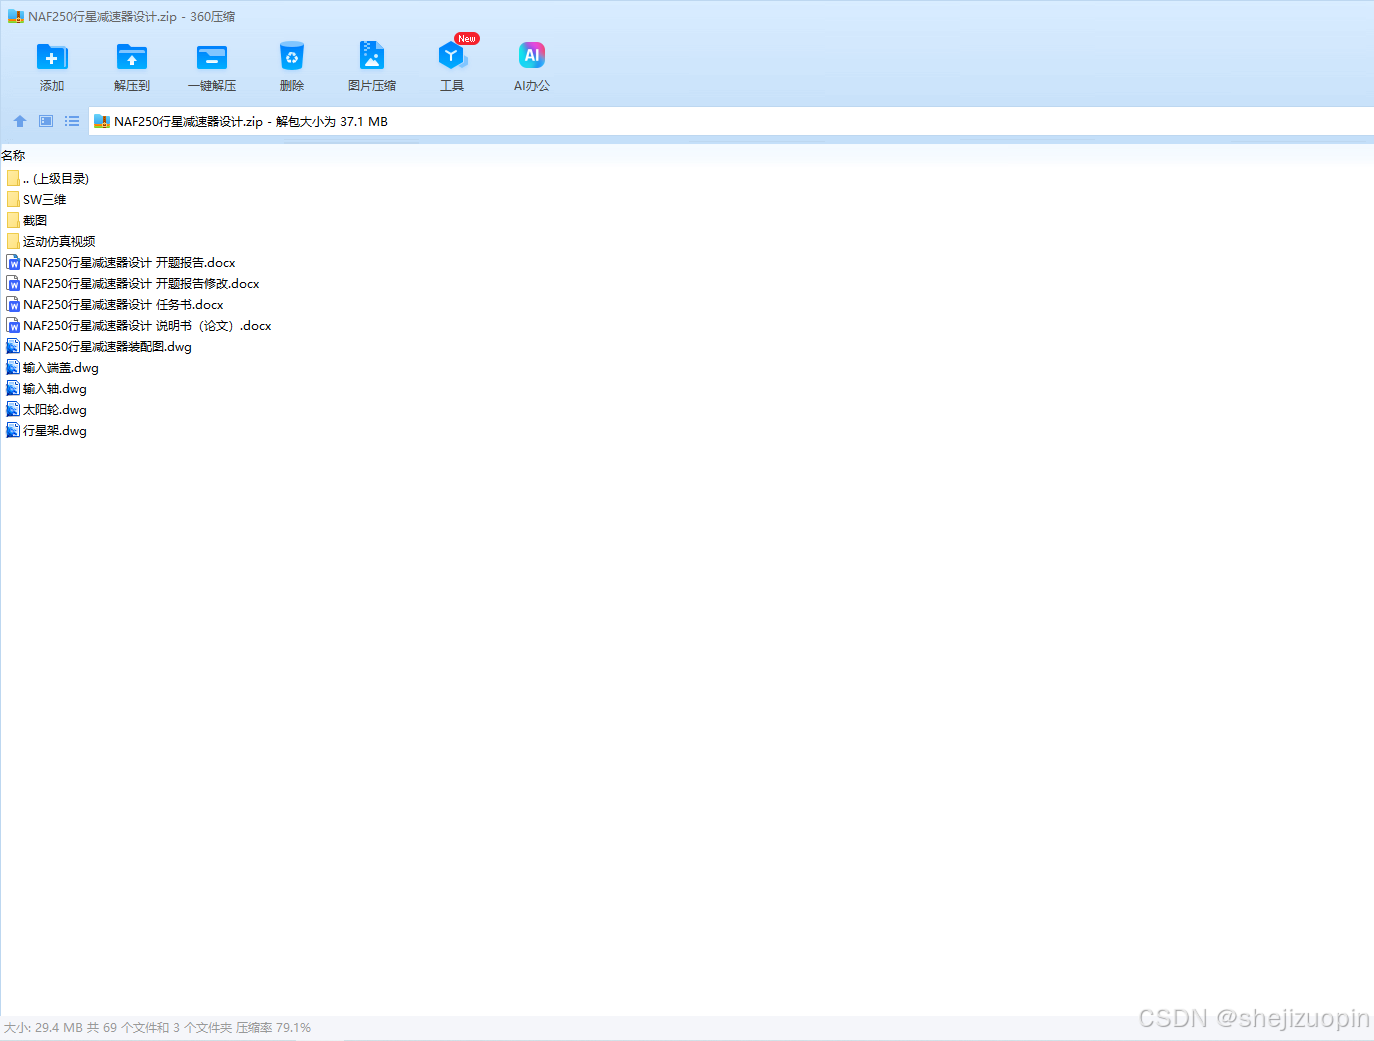Click the 装配图.dwg drawing file icon

[13, 346]
